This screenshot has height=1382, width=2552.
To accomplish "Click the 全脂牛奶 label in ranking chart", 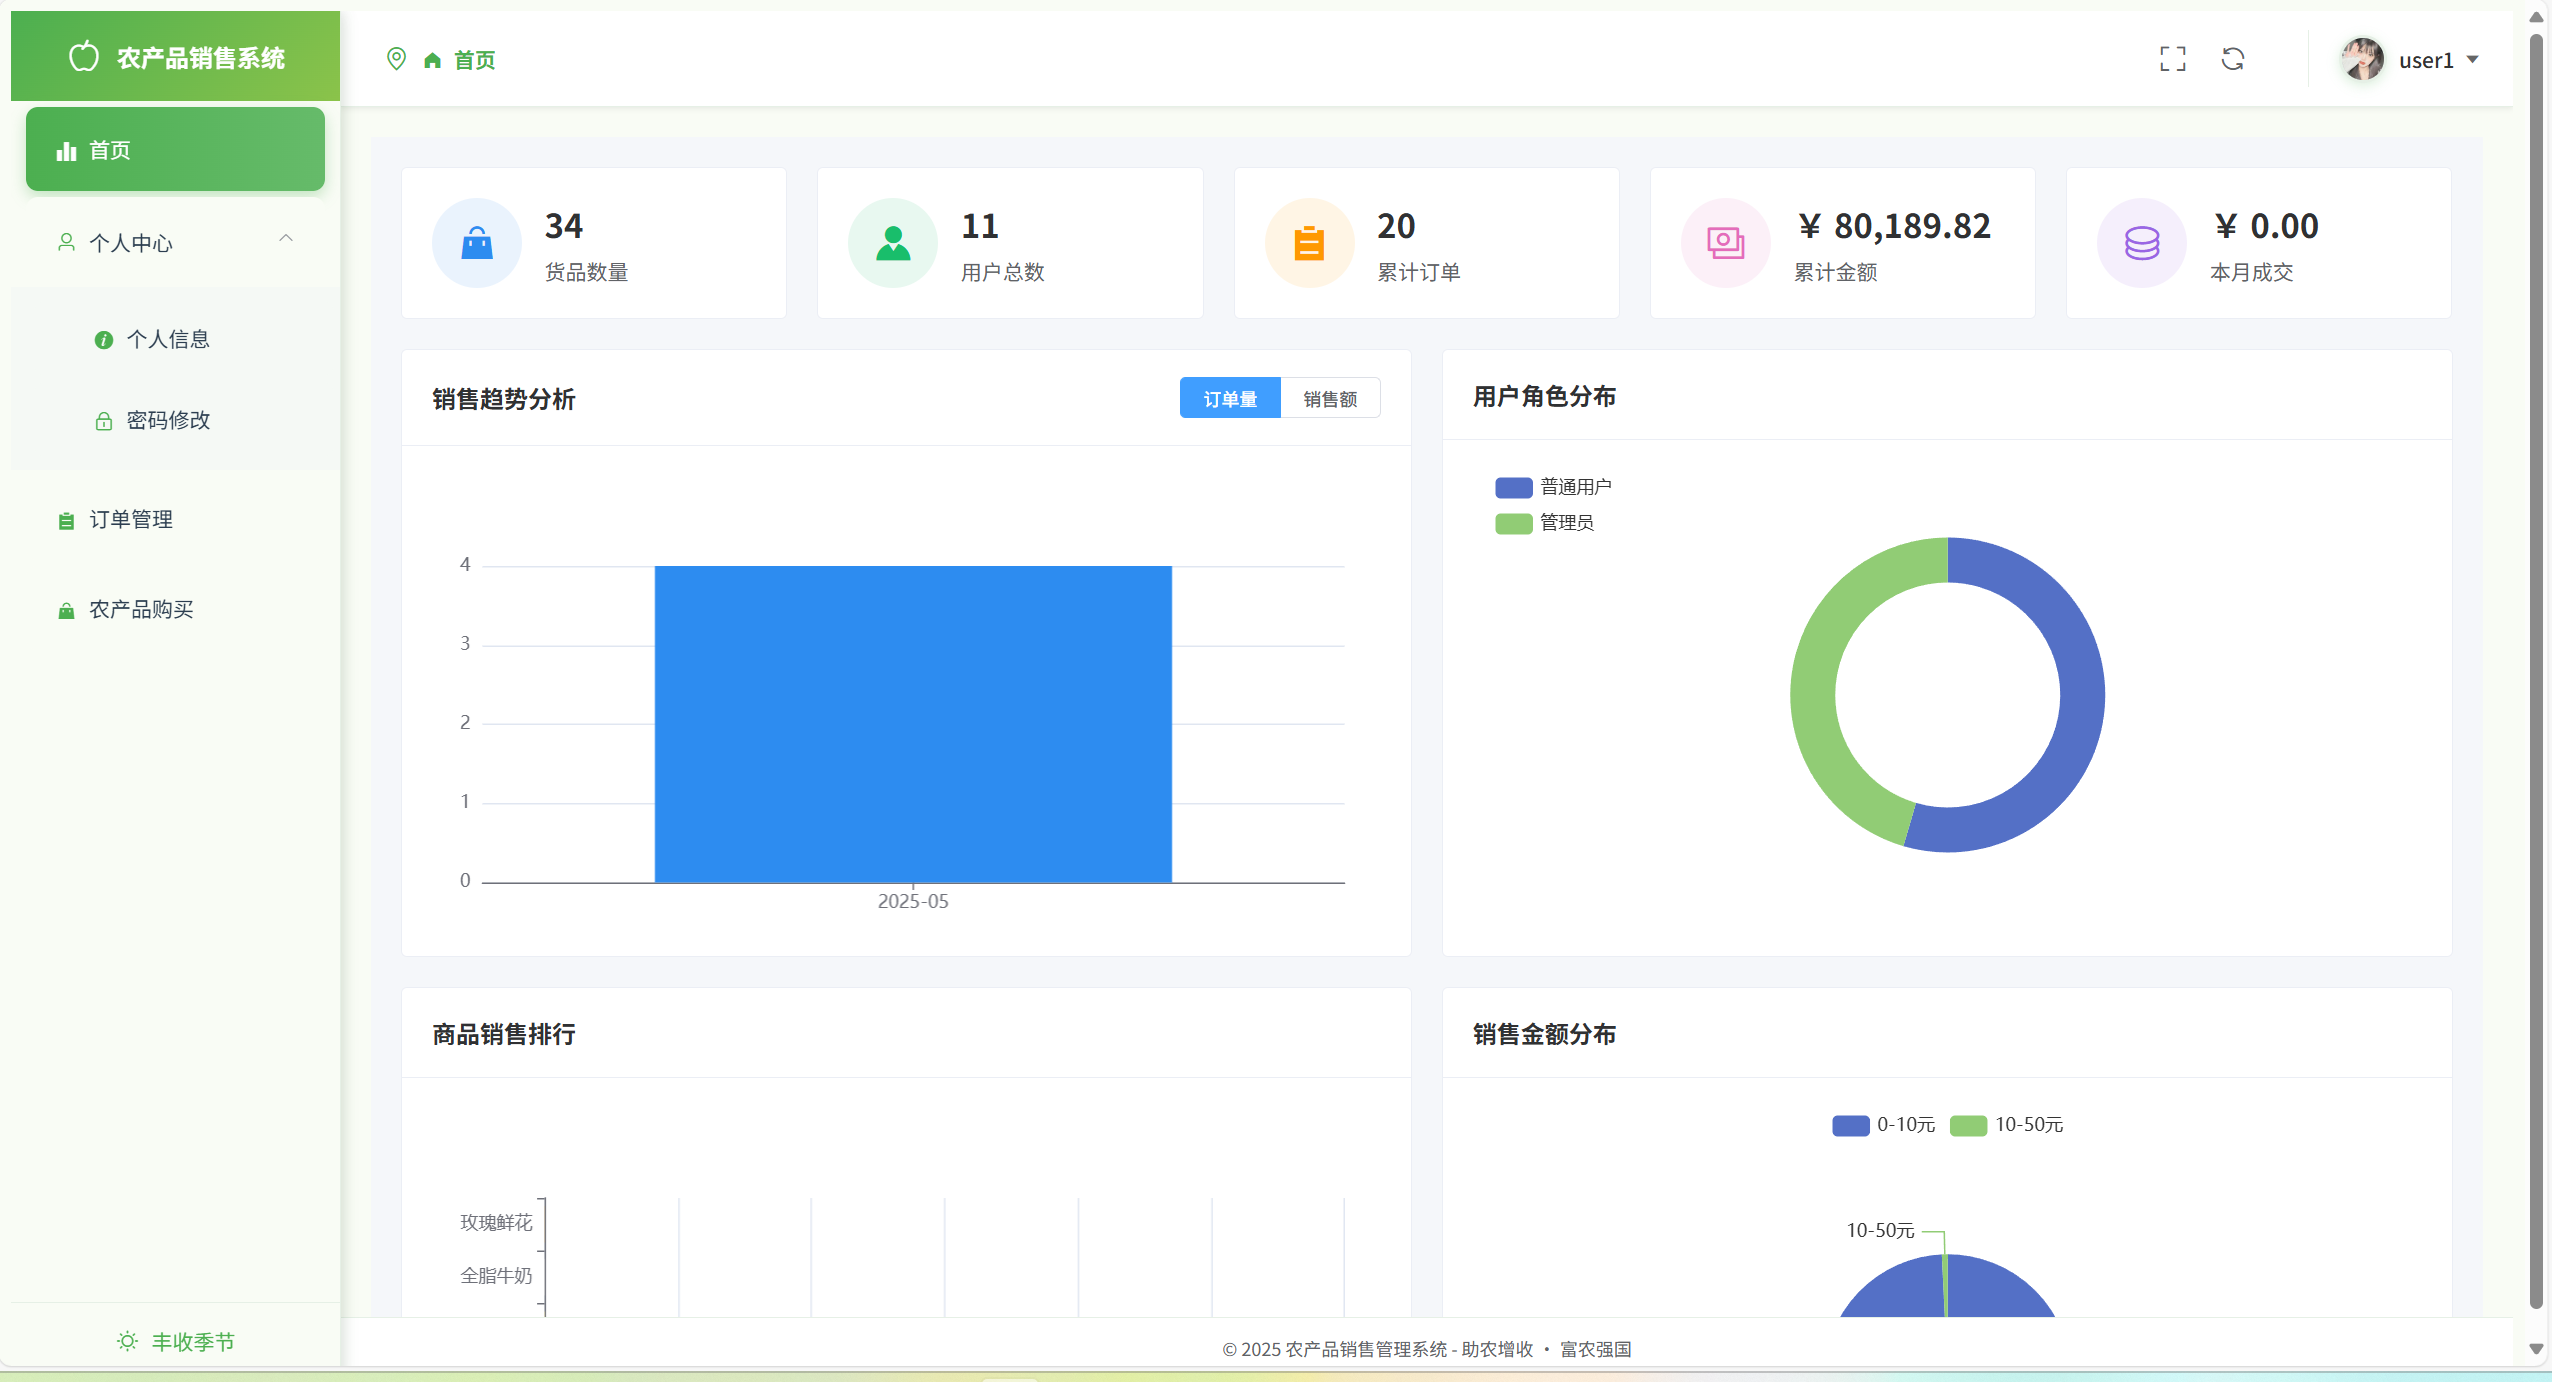I will (496, 1276).
